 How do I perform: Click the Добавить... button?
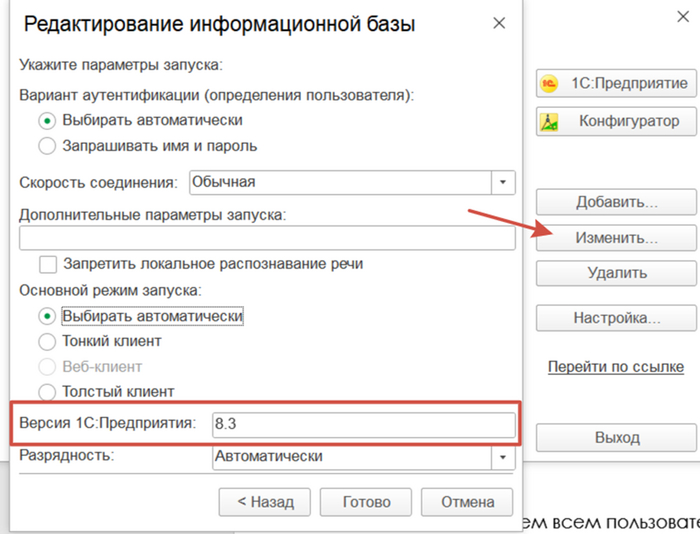click(616, 202)
